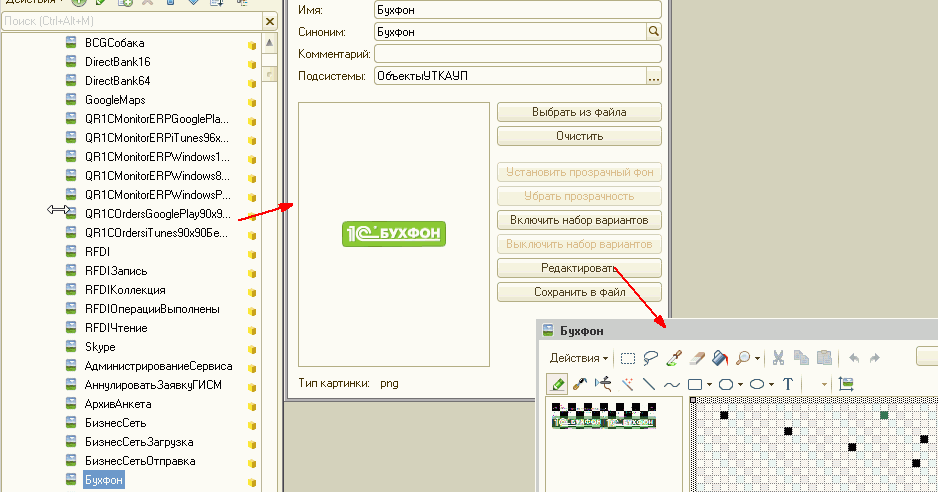Click the scissors Cut icon

tap(778, 358)
